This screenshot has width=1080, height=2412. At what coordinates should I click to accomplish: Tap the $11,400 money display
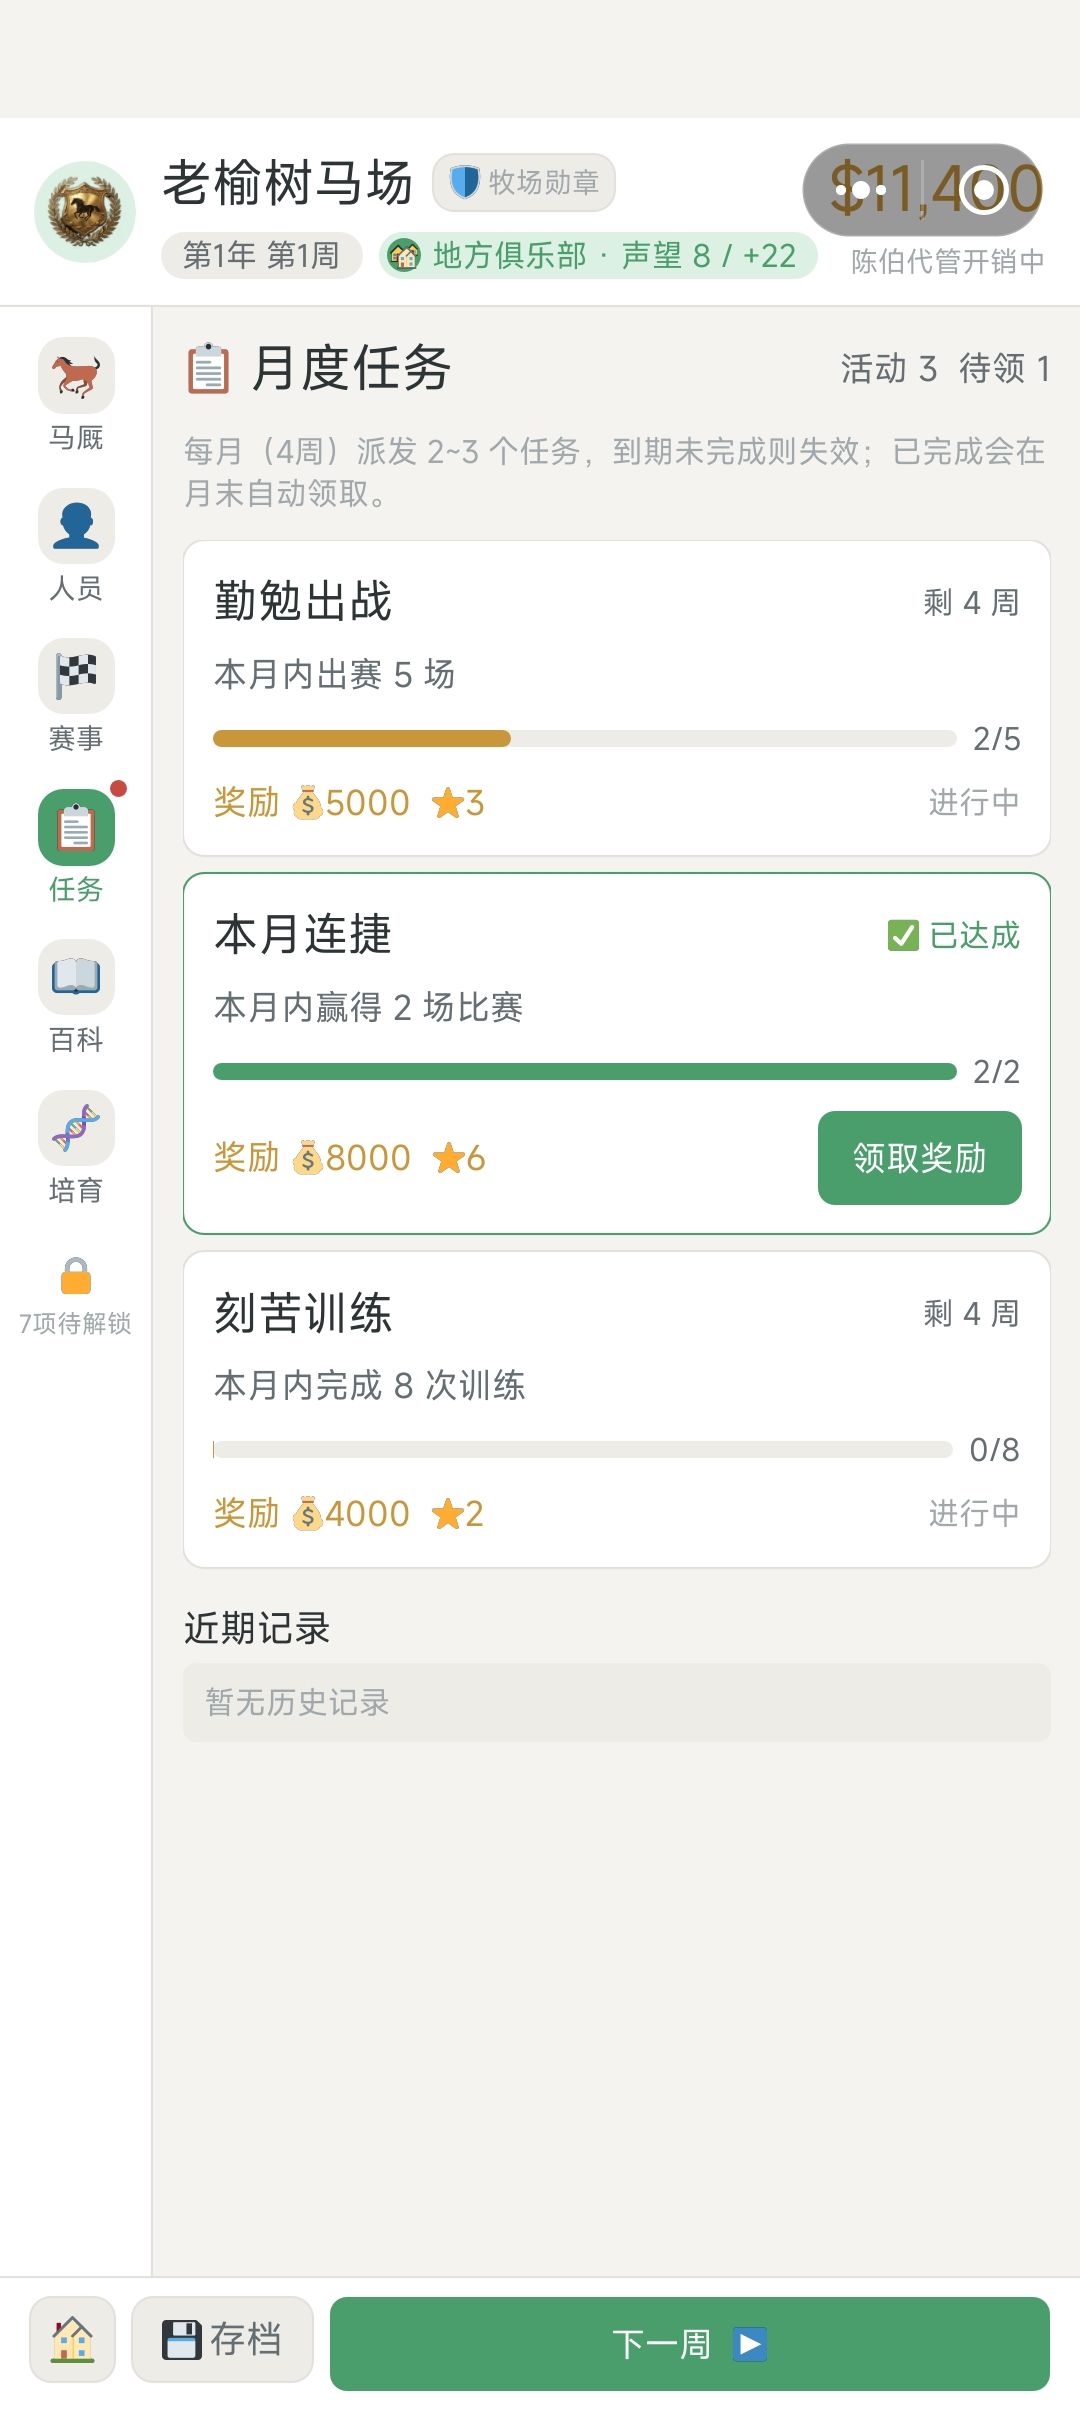tap(923, 190)
